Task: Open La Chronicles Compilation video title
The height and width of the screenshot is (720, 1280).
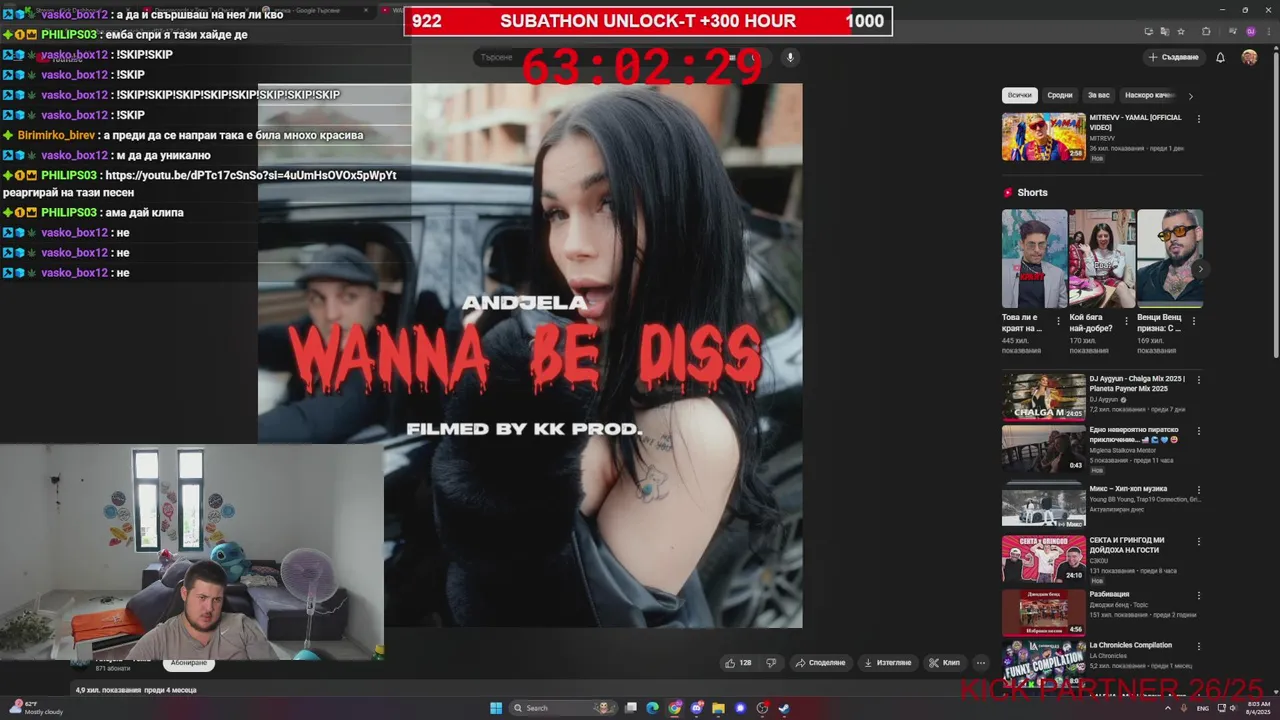Action: pos(1130,645)
